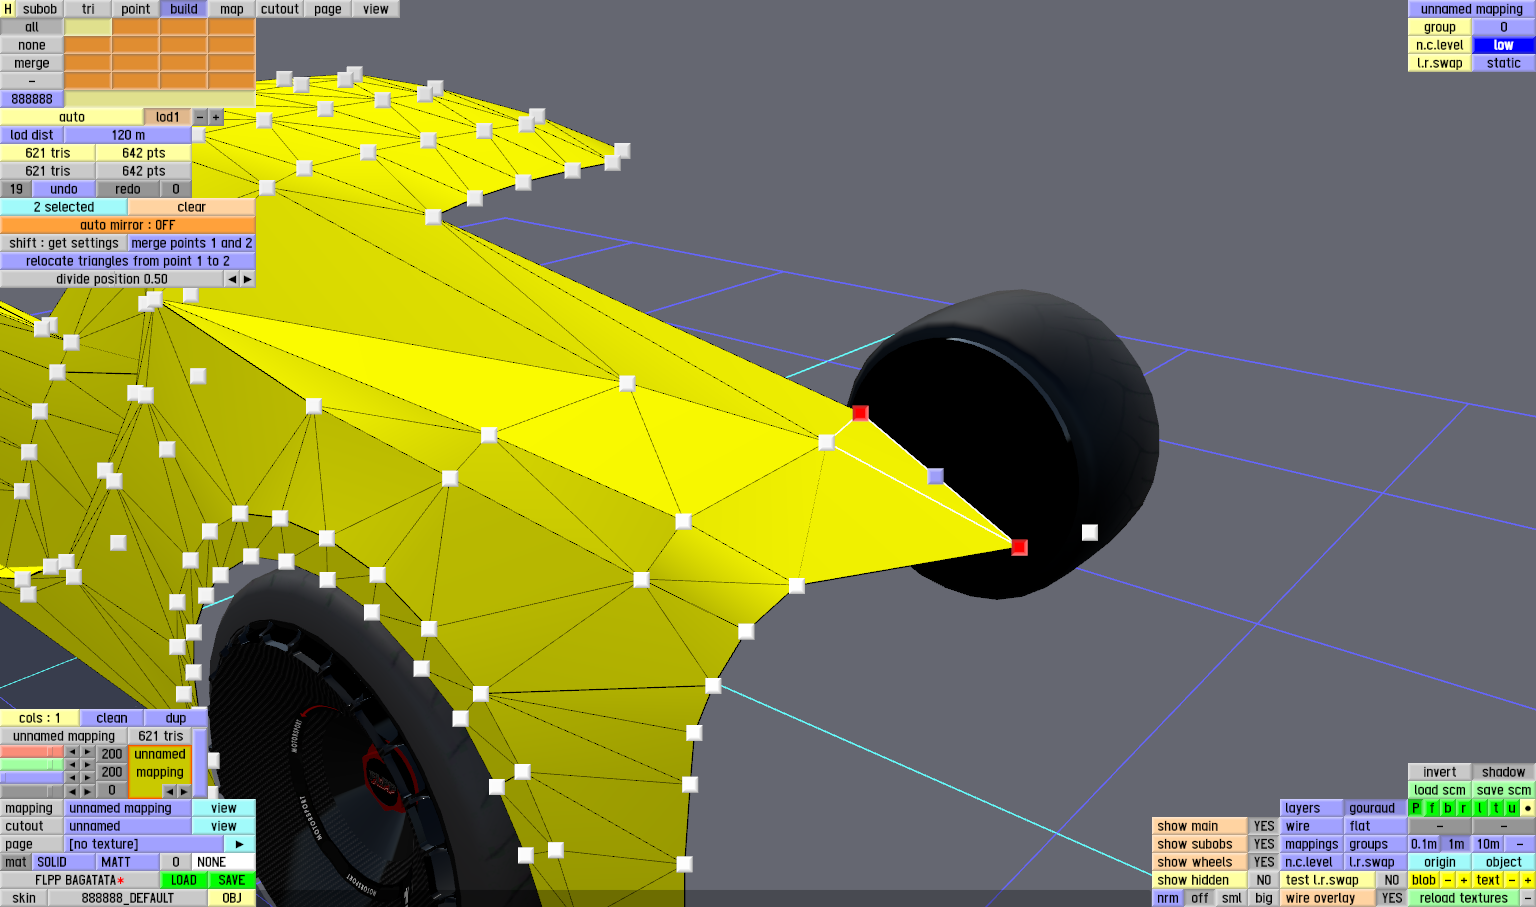
Task: Click the green colour slider
Action: [x=32, y=765]
